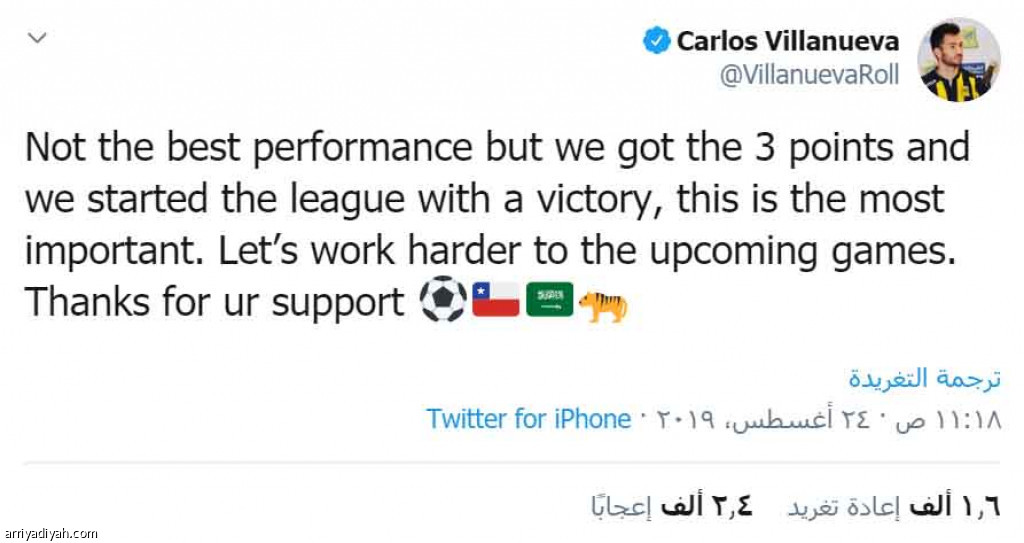Screen dimensions: 1024x543
Task: Click the Saudi Arabia flag emoji
Action: click(x=549, y=299)
